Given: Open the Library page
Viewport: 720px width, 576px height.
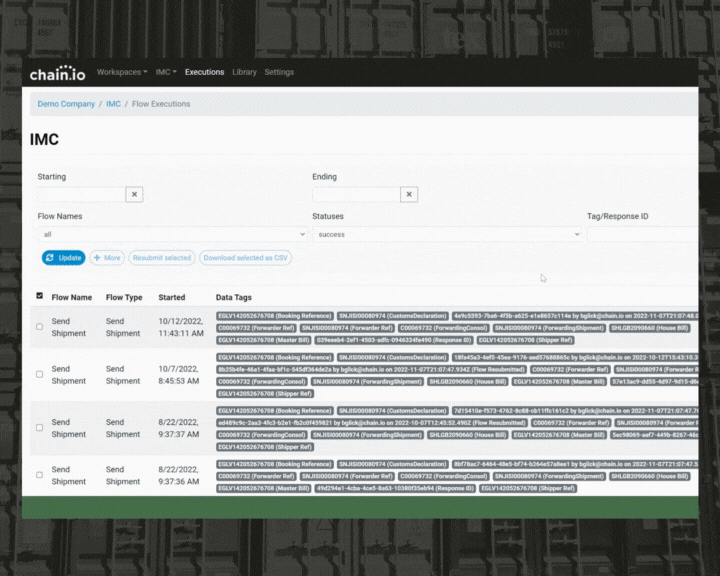Looking at the screenshot, I should point(244,72).
